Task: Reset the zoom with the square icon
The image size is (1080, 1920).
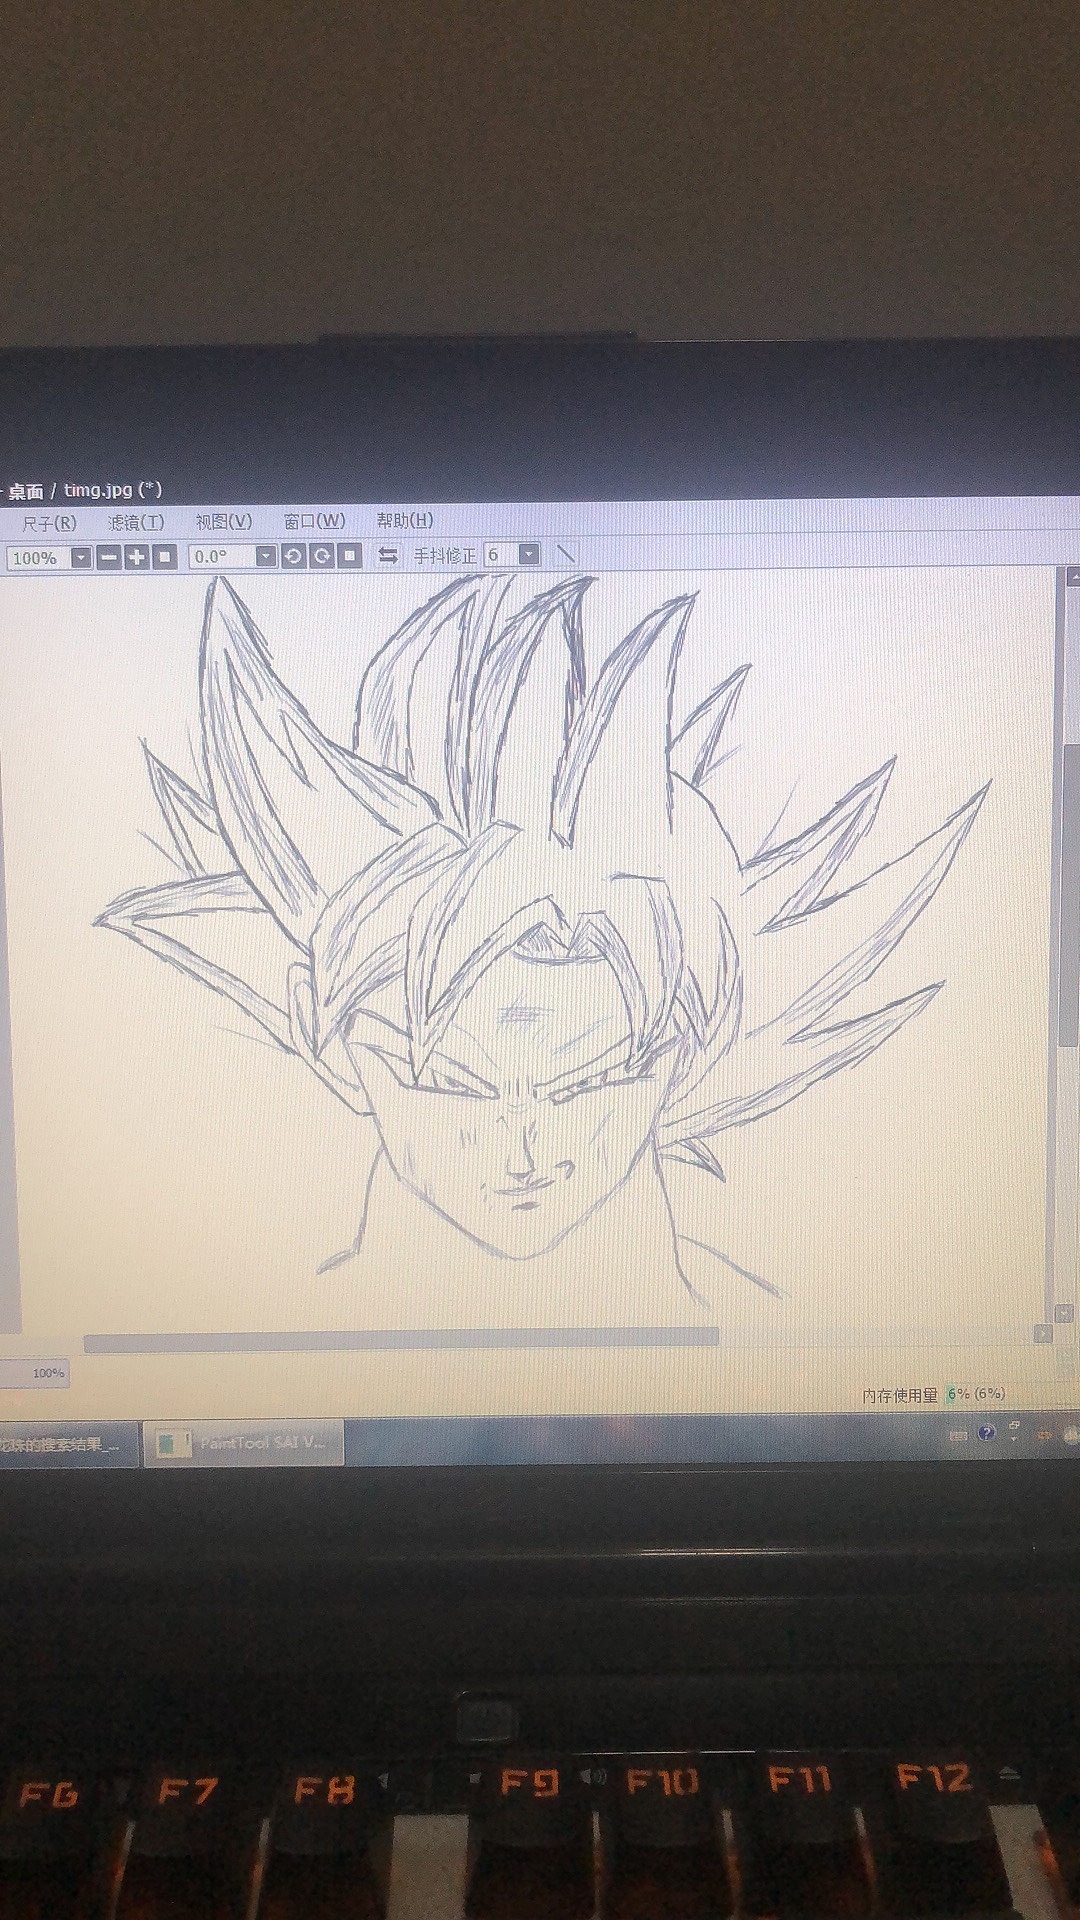Action: pos(165,557)
